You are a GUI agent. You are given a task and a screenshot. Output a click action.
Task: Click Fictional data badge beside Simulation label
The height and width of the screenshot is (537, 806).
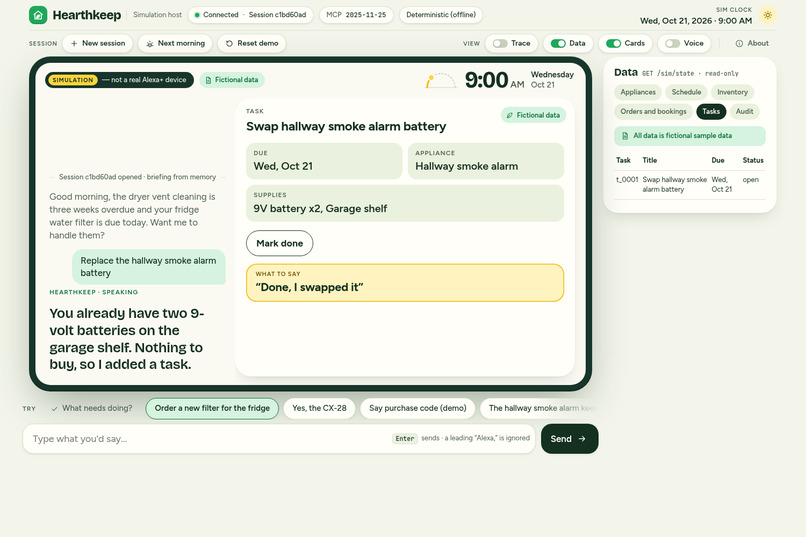point(232,80)
